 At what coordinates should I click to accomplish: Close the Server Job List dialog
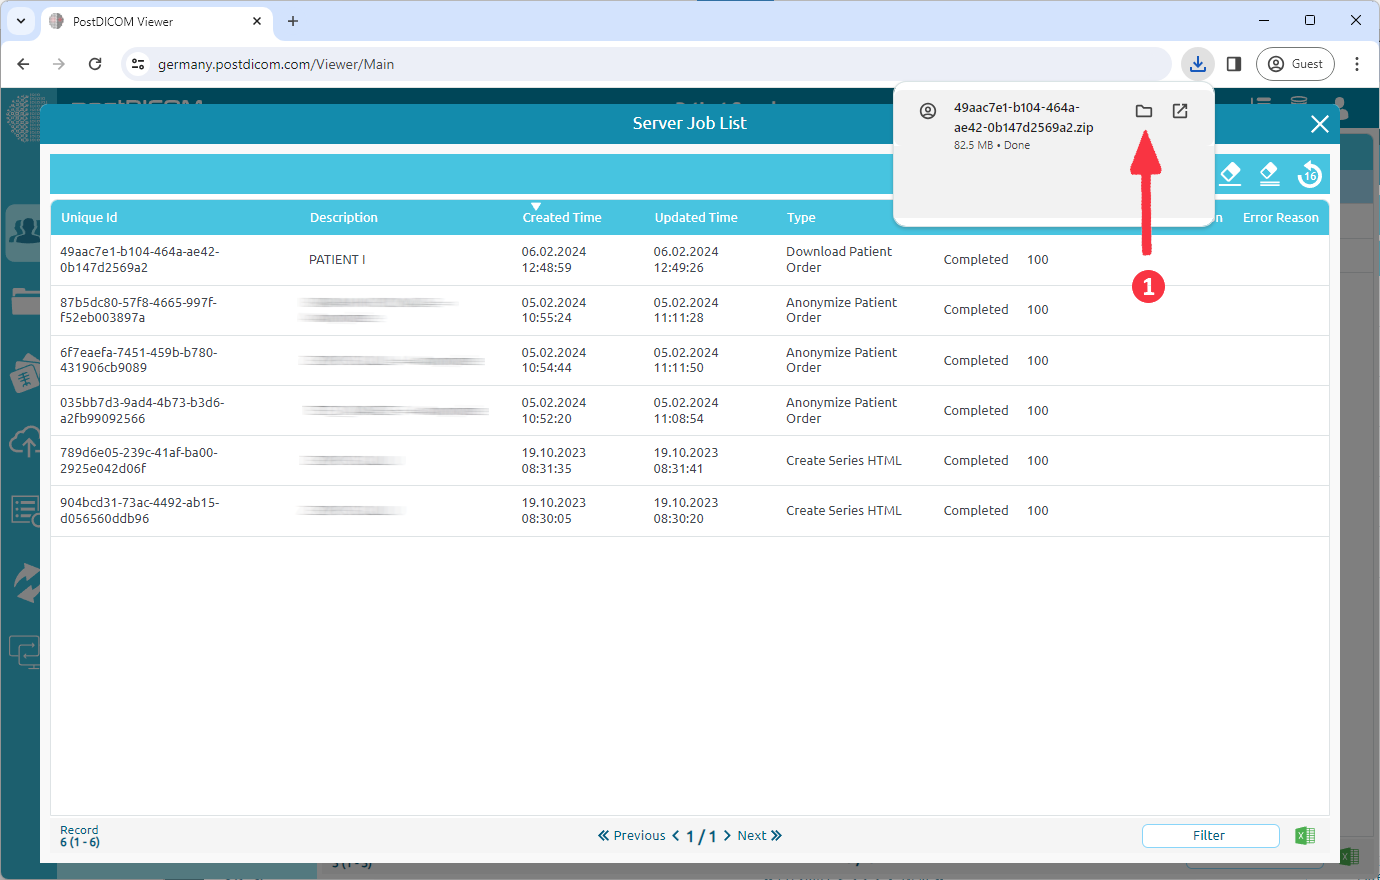(x=1319, y=124)
